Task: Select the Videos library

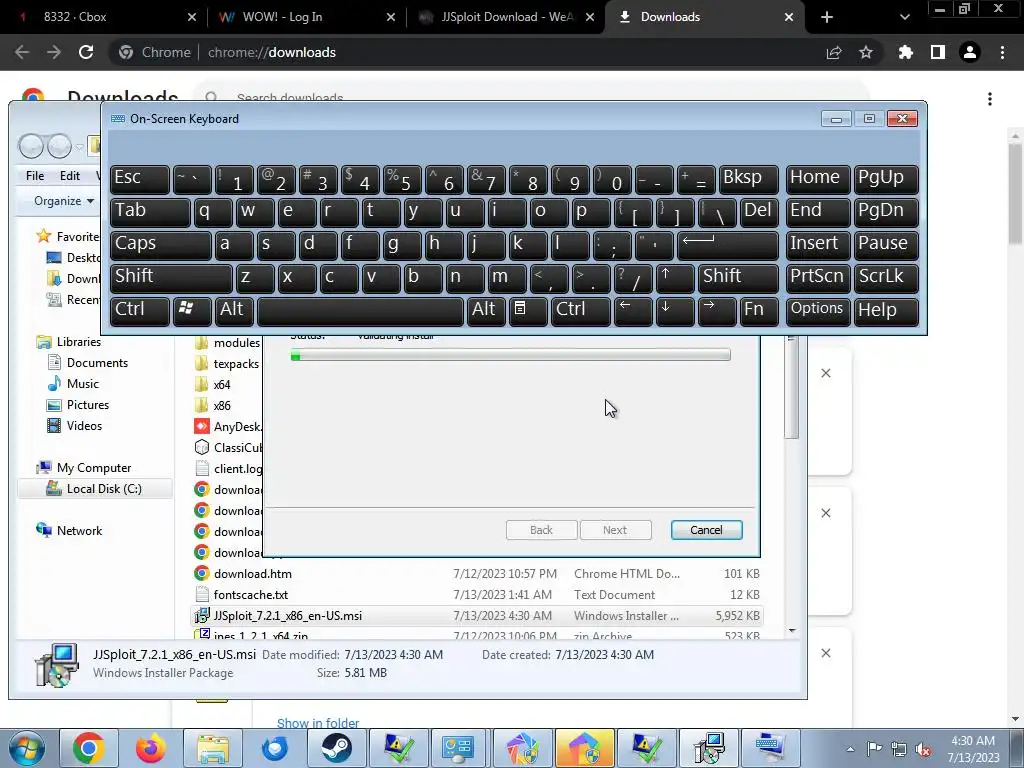Action: tap(84, 426)
